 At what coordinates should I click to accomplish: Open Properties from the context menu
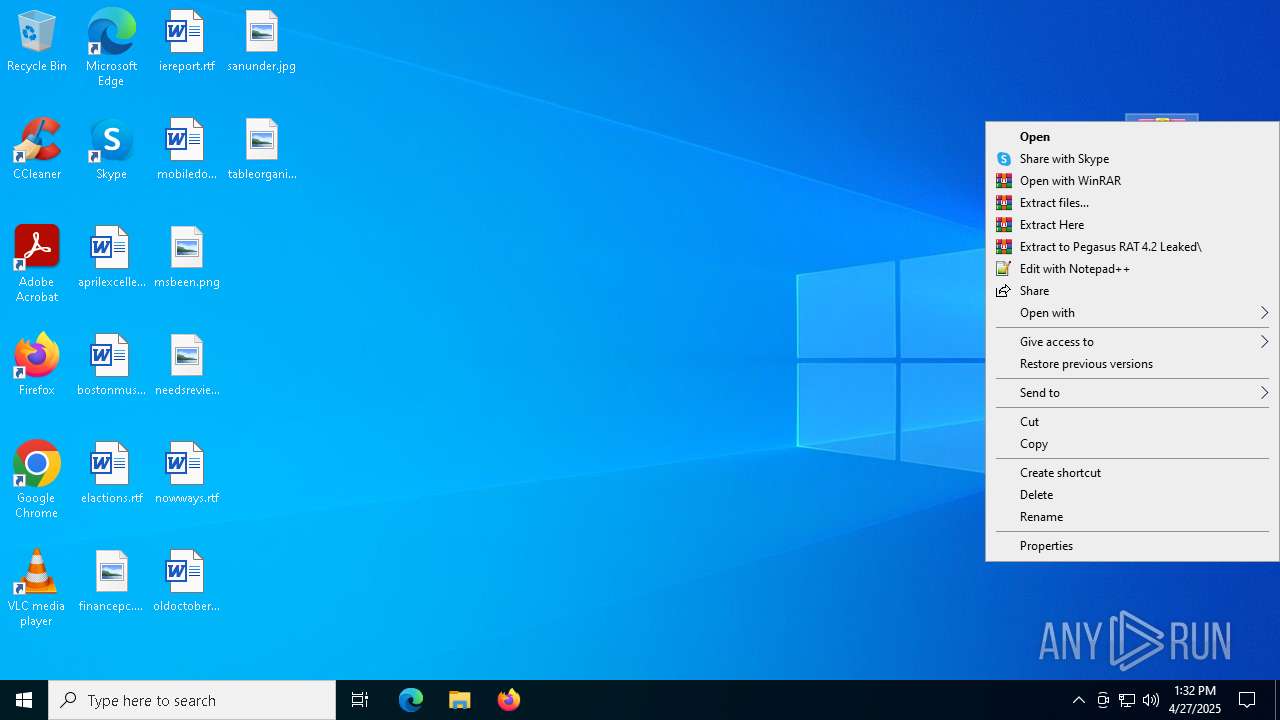pos(1132,546)
